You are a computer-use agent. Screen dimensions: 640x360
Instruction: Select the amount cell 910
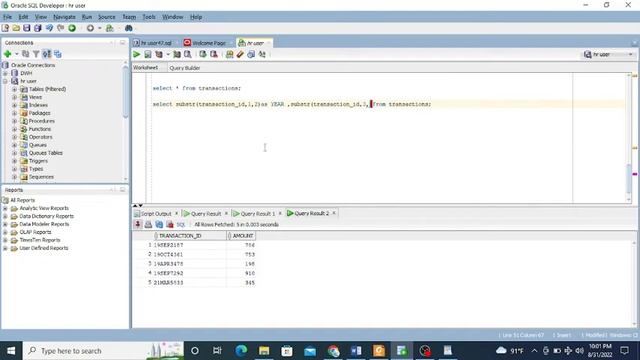tap(241, 273)
